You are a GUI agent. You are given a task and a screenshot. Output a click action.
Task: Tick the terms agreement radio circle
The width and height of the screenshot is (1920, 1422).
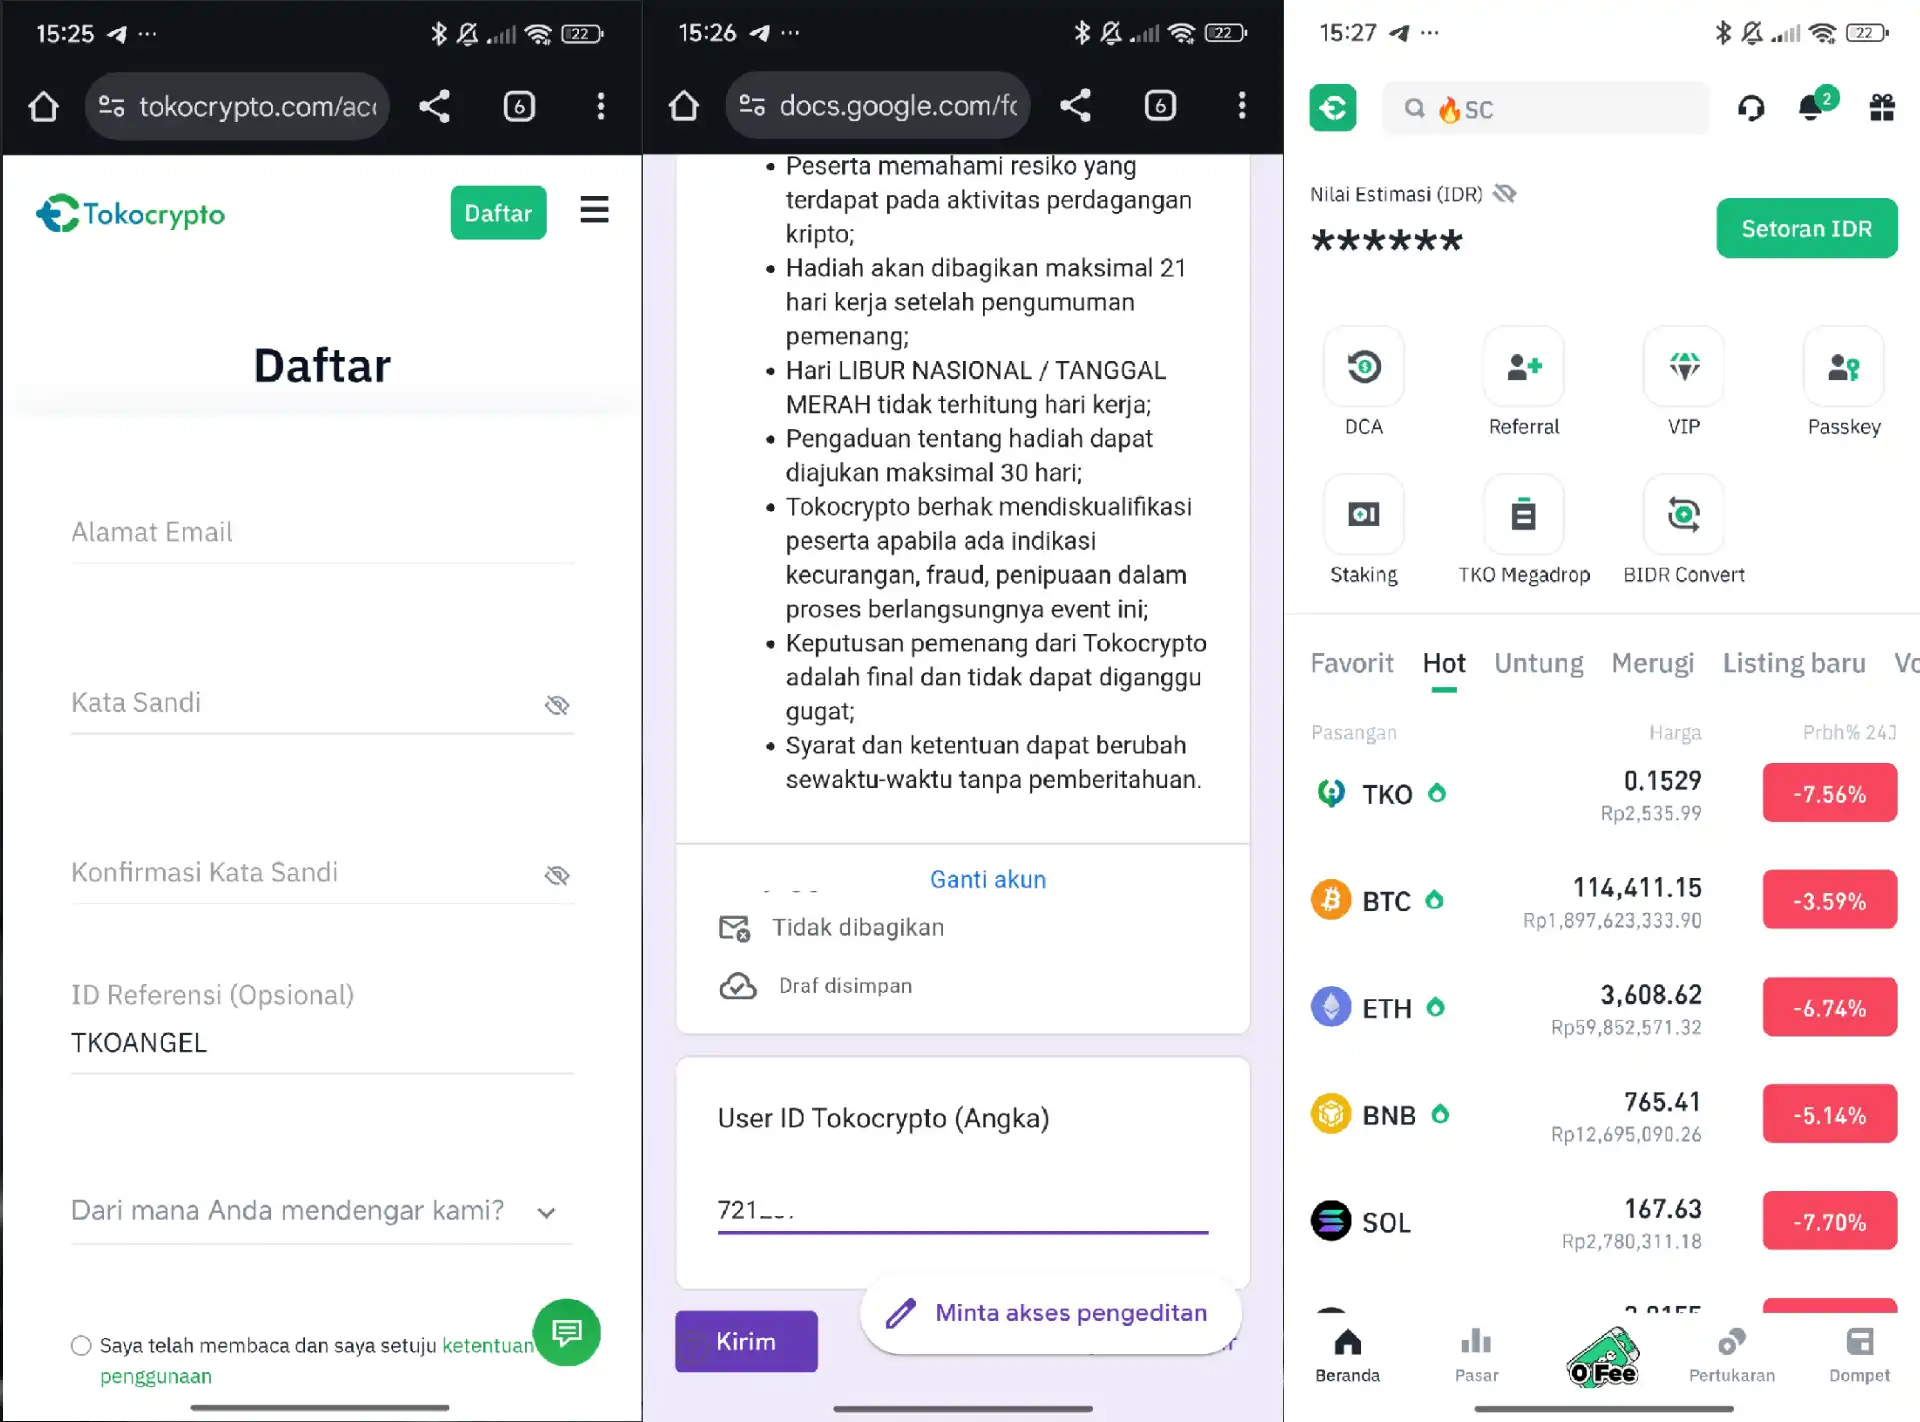(x=81, y=1346)
